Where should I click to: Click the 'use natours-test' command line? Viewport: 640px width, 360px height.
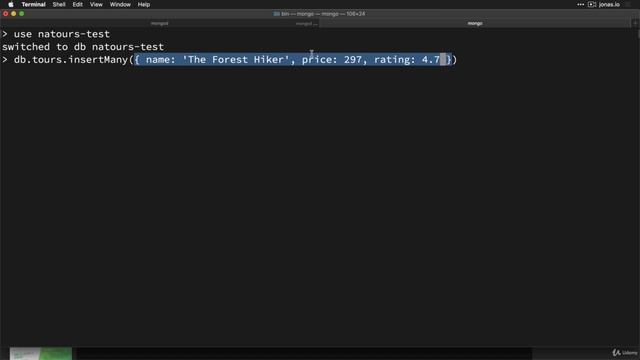click(x=56, y=34)
